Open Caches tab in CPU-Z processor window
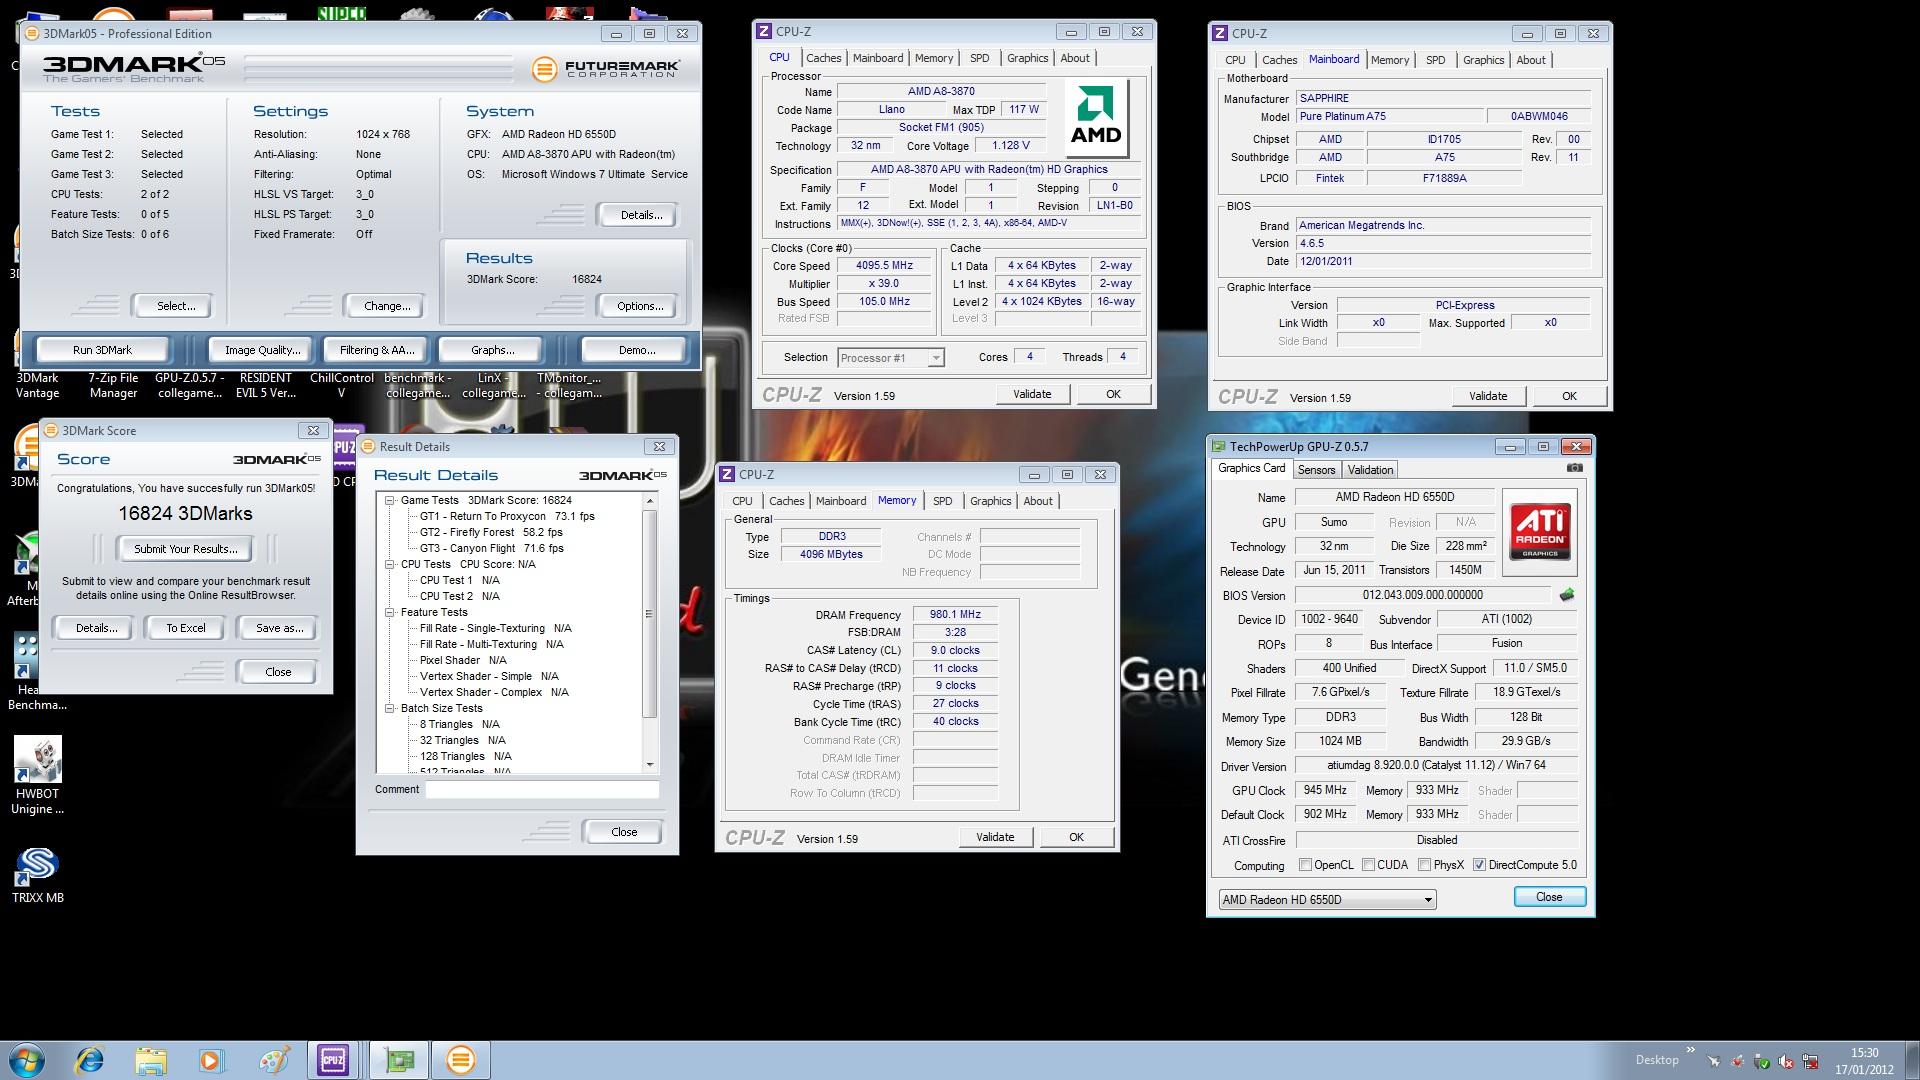Viewport: 1920px width, 1080px height. 824,58
